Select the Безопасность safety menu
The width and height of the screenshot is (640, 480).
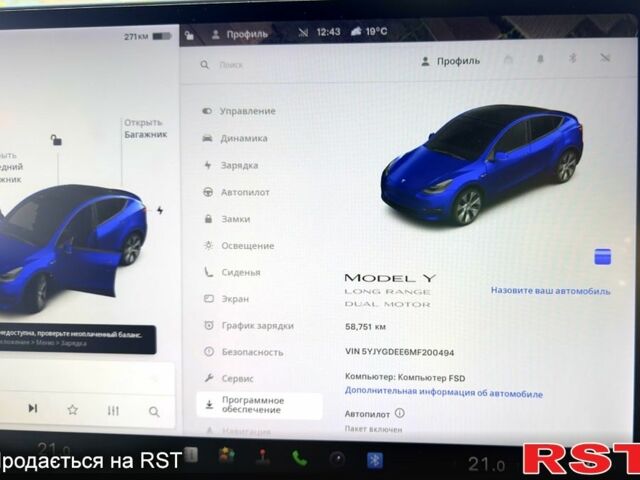[243, 352]
